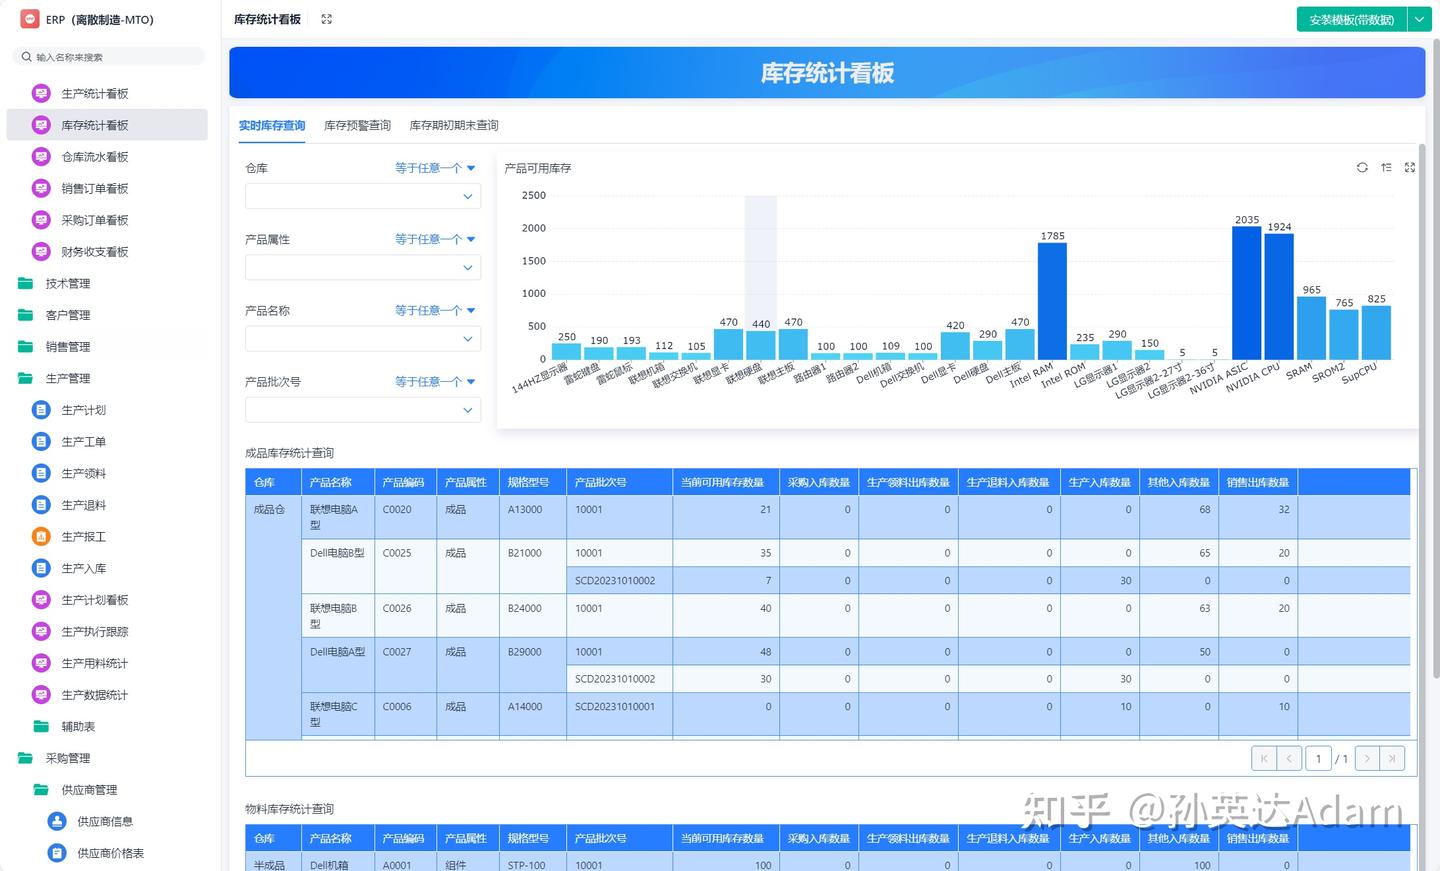This screenshot has width=1440, height=871.
Task: Type in the sidebar name search field
Action: [115, 57]
